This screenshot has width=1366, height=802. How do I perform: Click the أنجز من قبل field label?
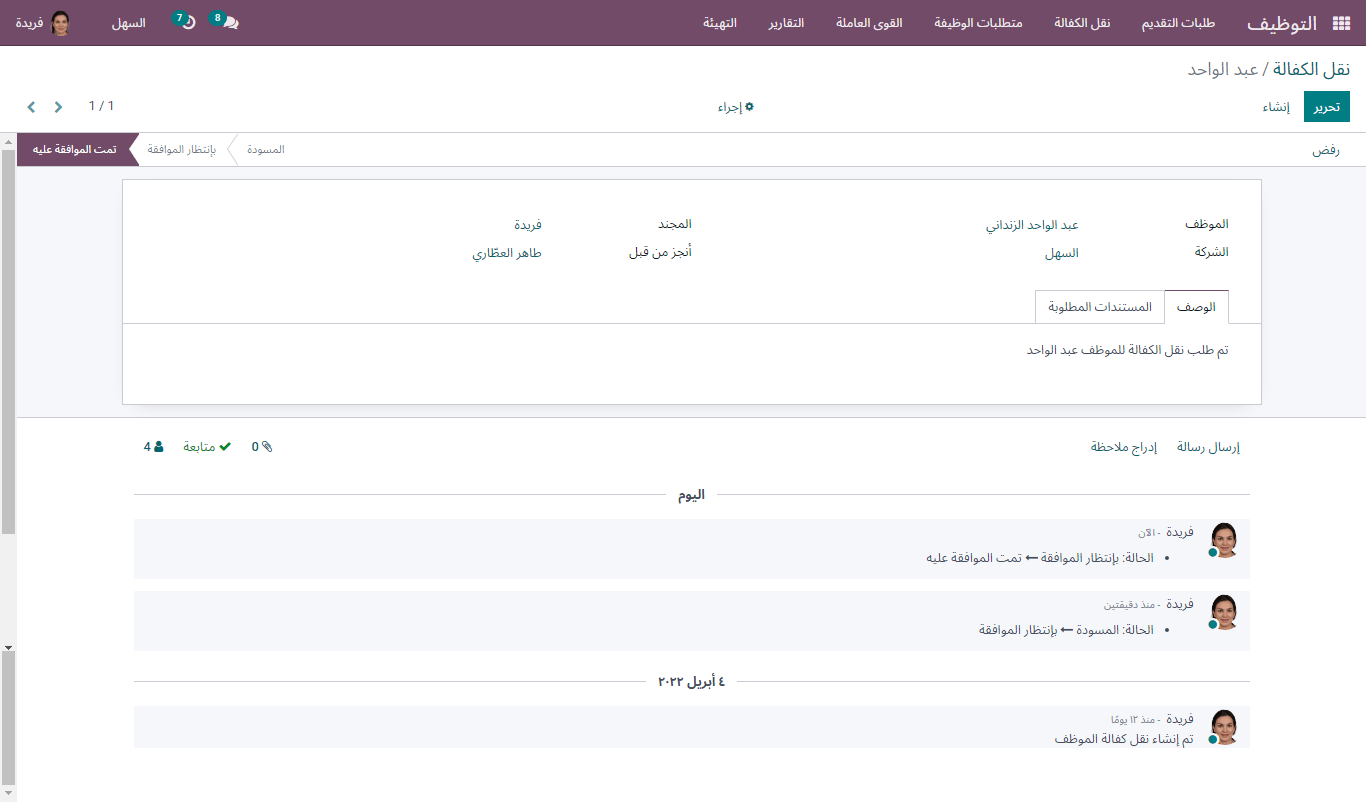coord(660,252)
